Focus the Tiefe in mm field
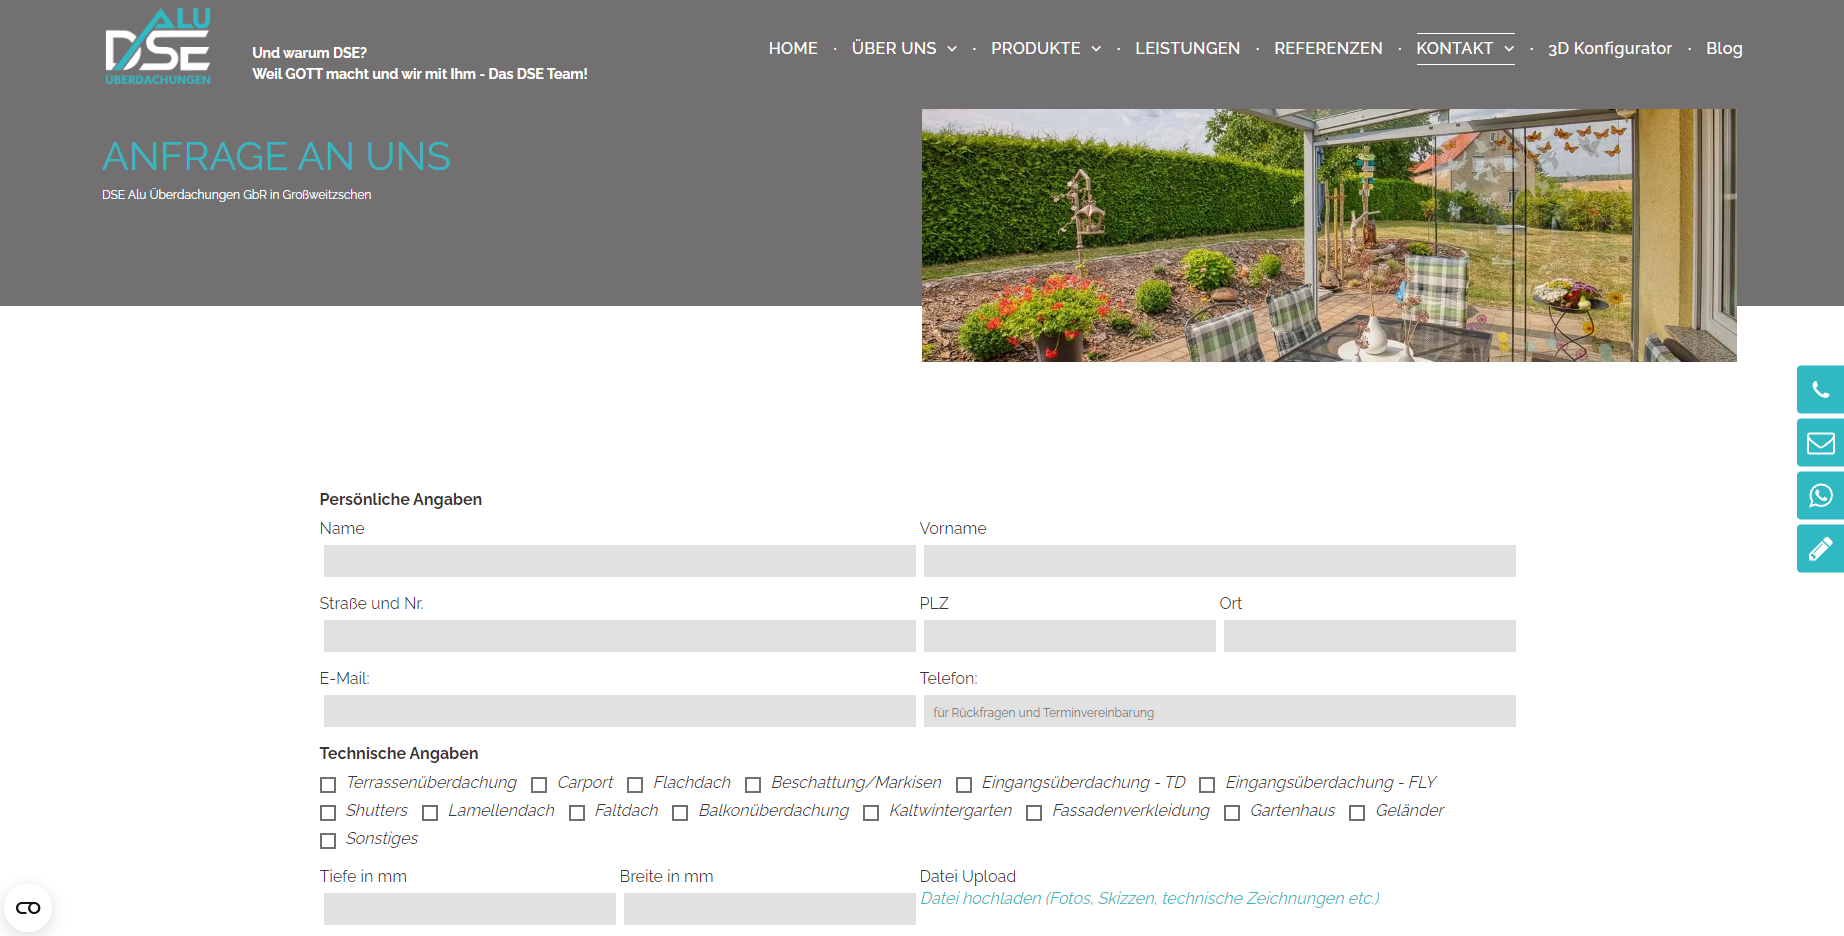 click(470, 909)
